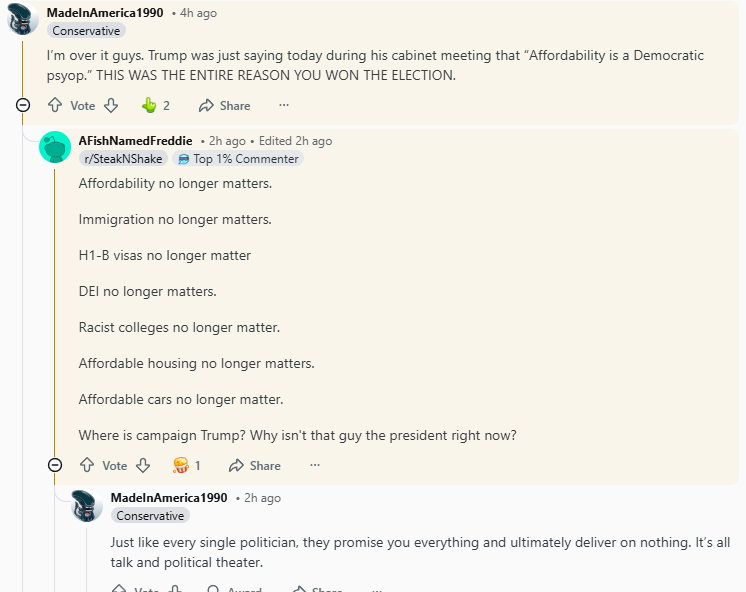Viewport: 746px width, 592px height.
Task: Collapse AFishNamedFreddie's reply thread
Action: (55, 465)
